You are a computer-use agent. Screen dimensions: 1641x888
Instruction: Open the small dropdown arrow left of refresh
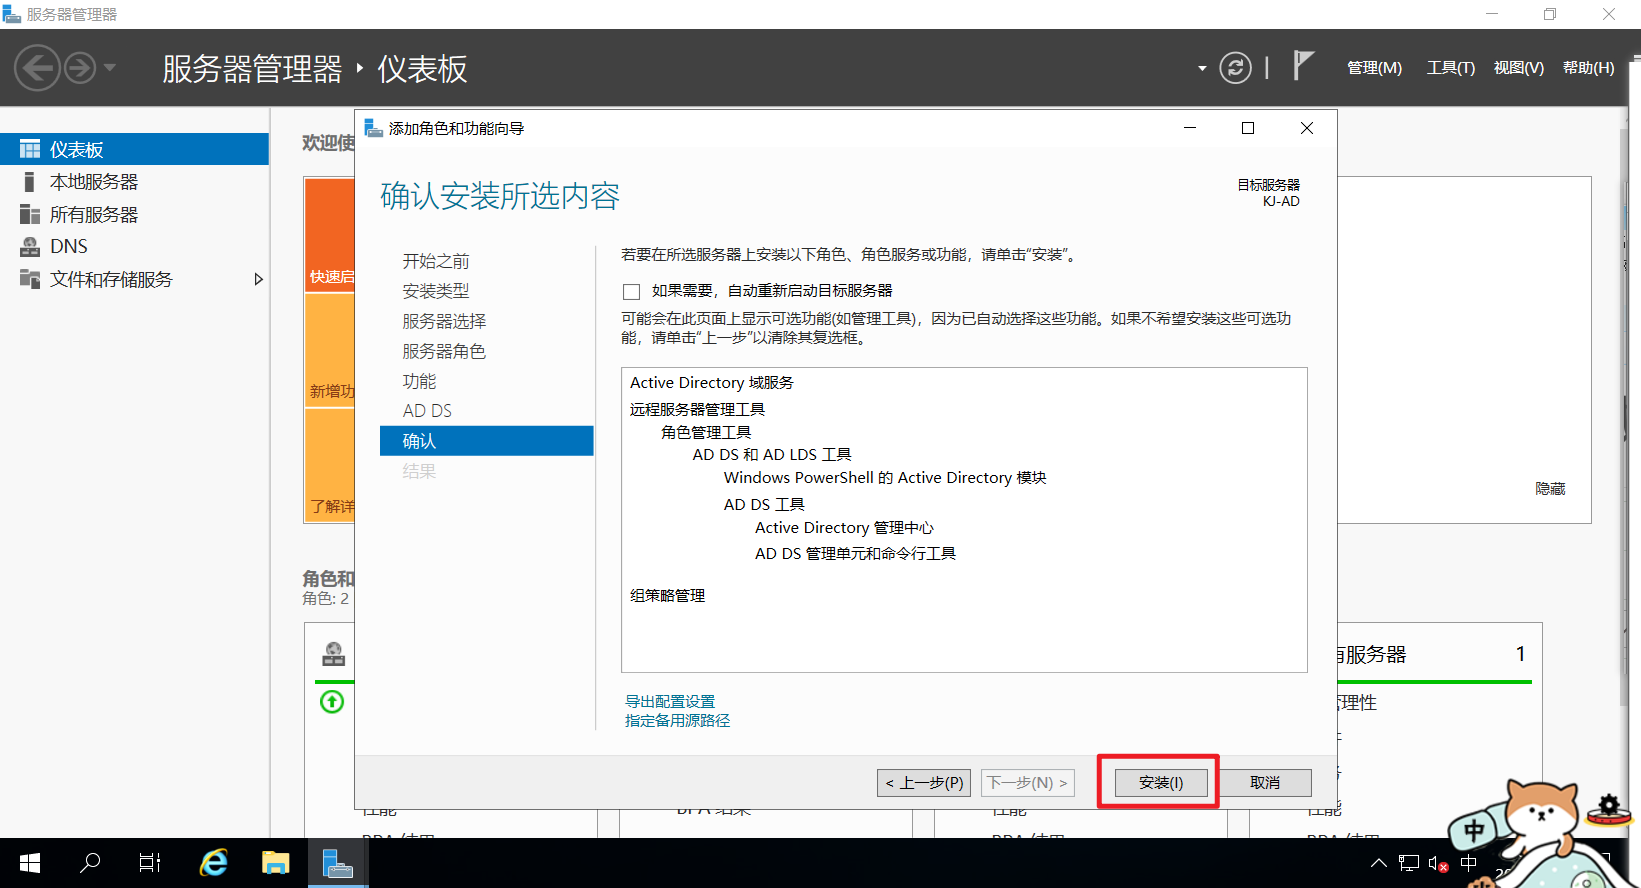pos(1202,69)
